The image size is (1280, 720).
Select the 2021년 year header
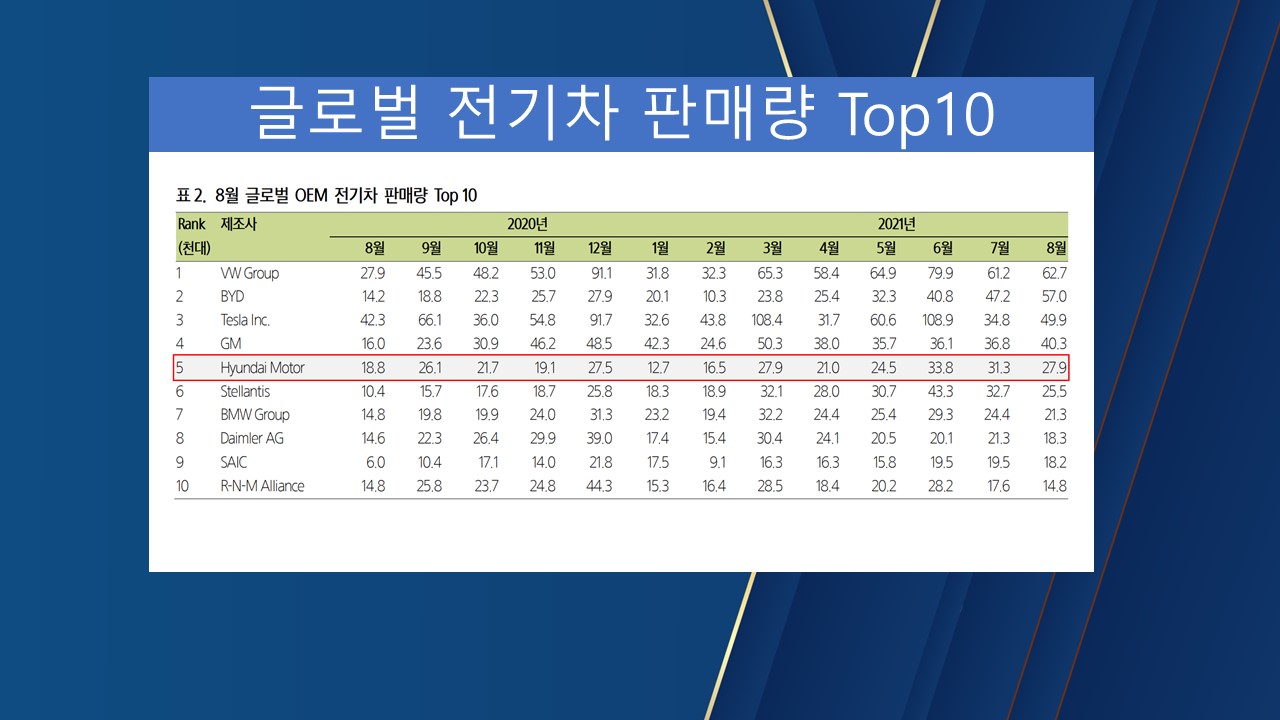click(896, 224)
